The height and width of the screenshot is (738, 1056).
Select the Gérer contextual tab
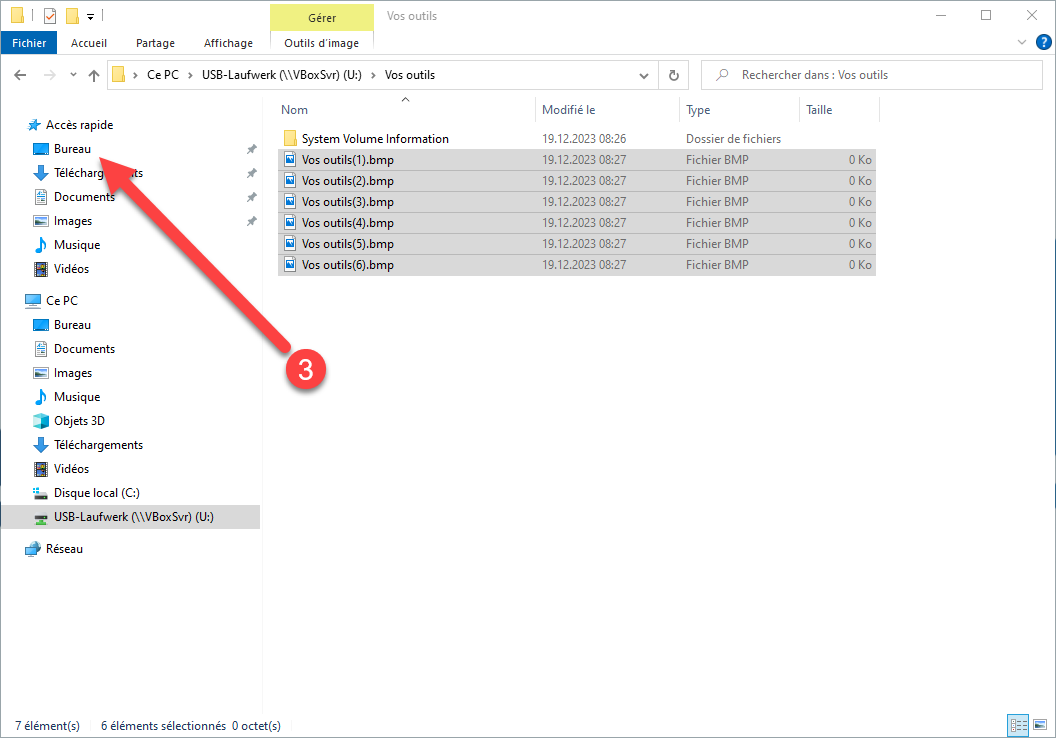coord(322,18)
